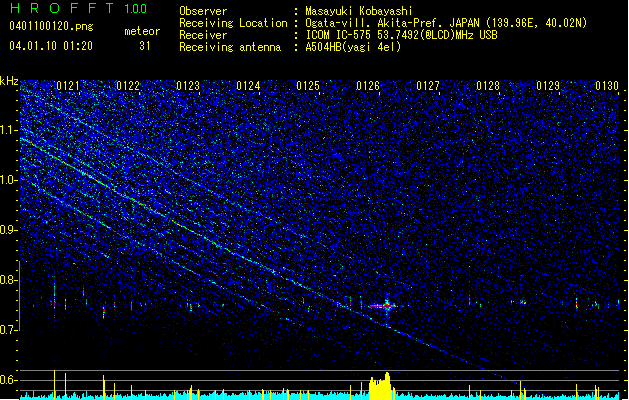Click the 0.6 frequency axis label
Image resolution: width=629 pixels, height=400 pixels.
coord(9,380)
